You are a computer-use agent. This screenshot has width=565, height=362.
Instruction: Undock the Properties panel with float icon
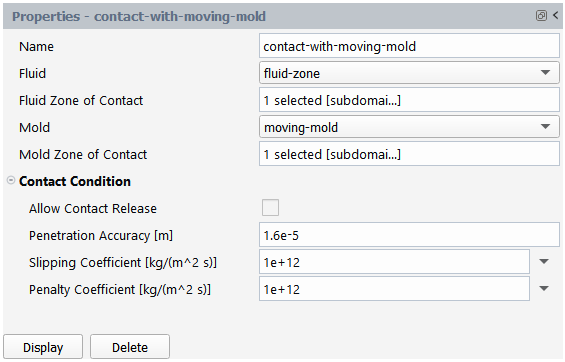(x=541, y=15)
